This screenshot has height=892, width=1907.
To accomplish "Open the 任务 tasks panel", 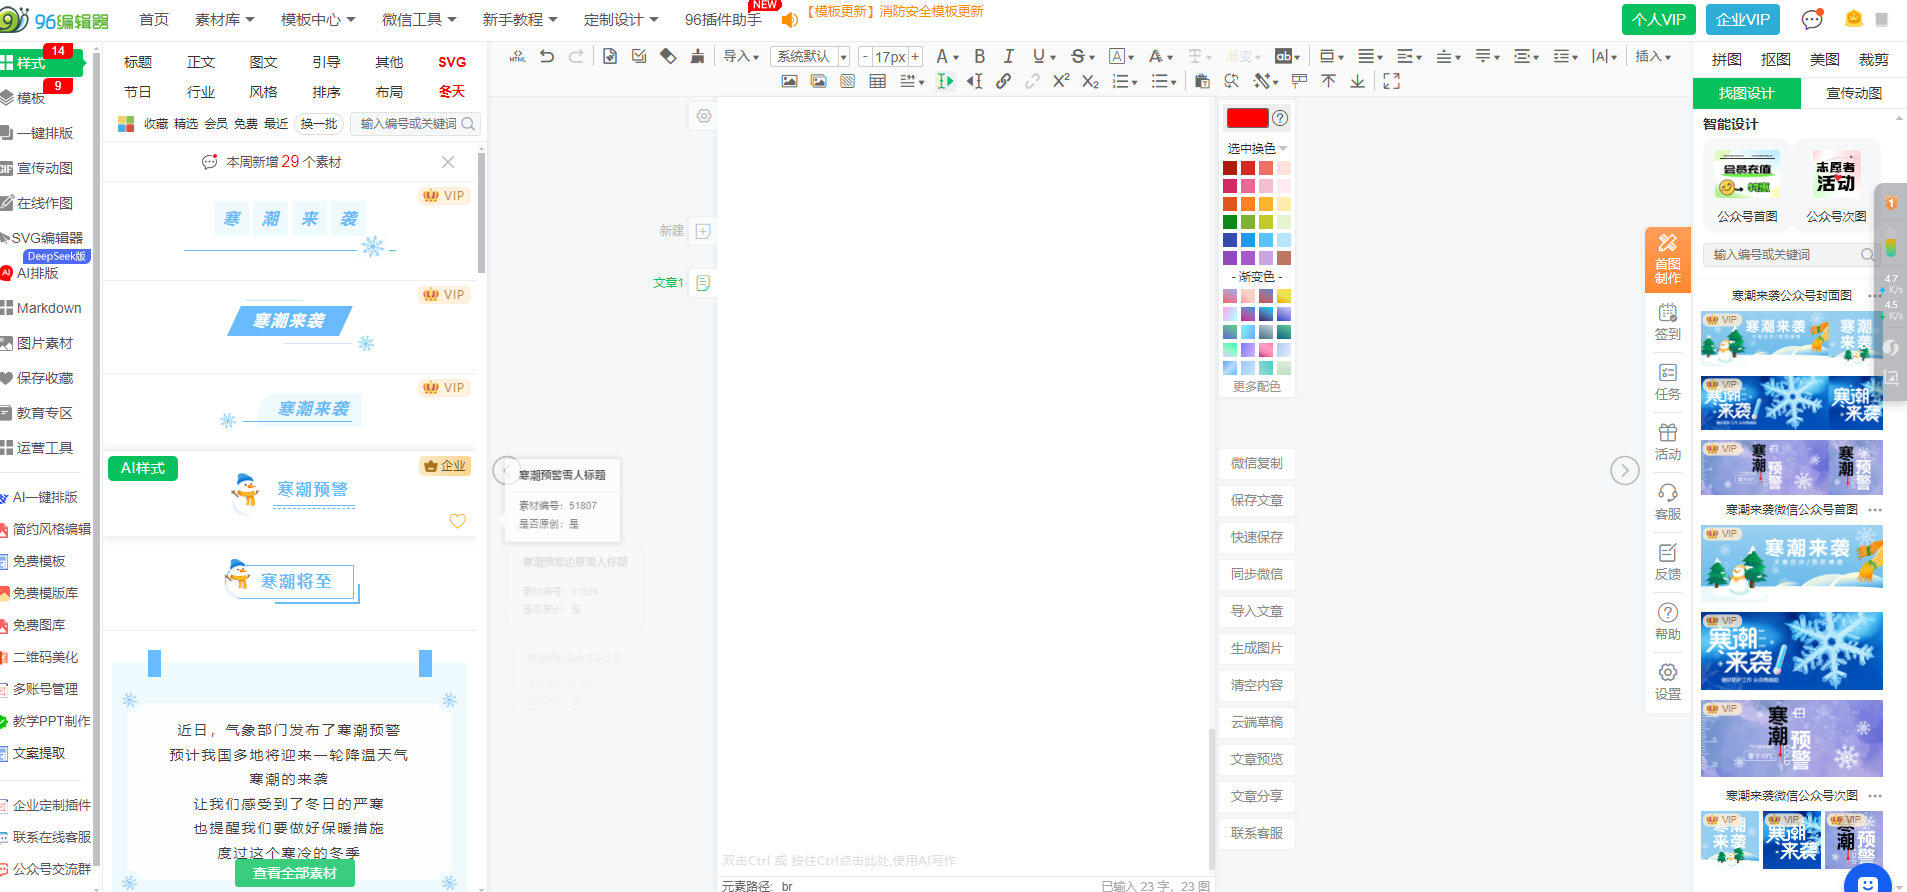I will [x=1668, y=382].
